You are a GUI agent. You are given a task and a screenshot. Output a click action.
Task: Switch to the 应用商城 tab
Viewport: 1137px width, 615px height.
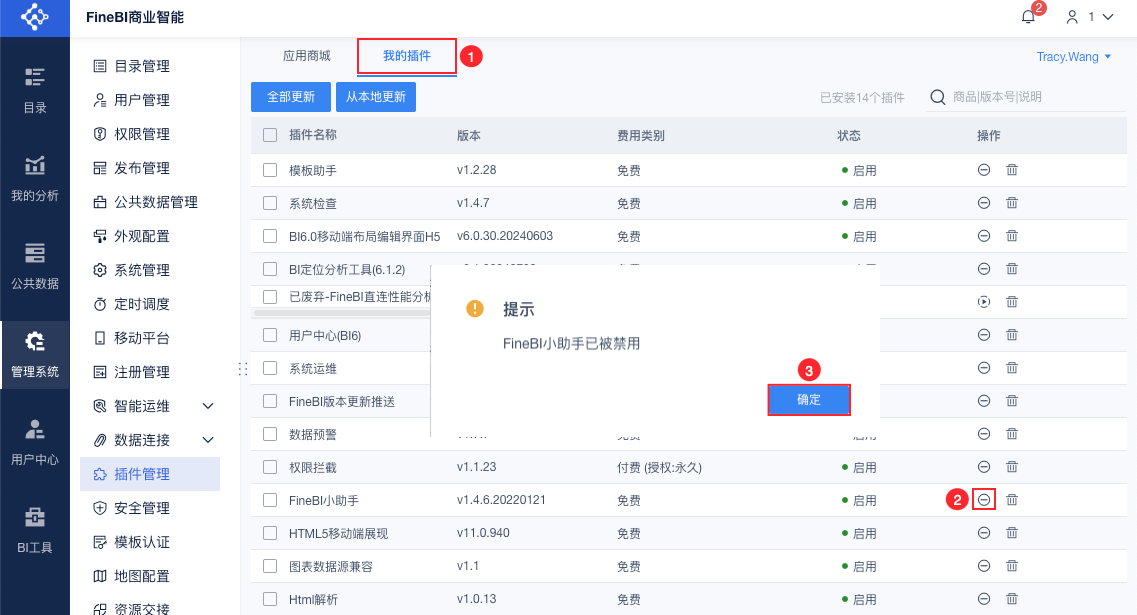(x=306, y=56)
